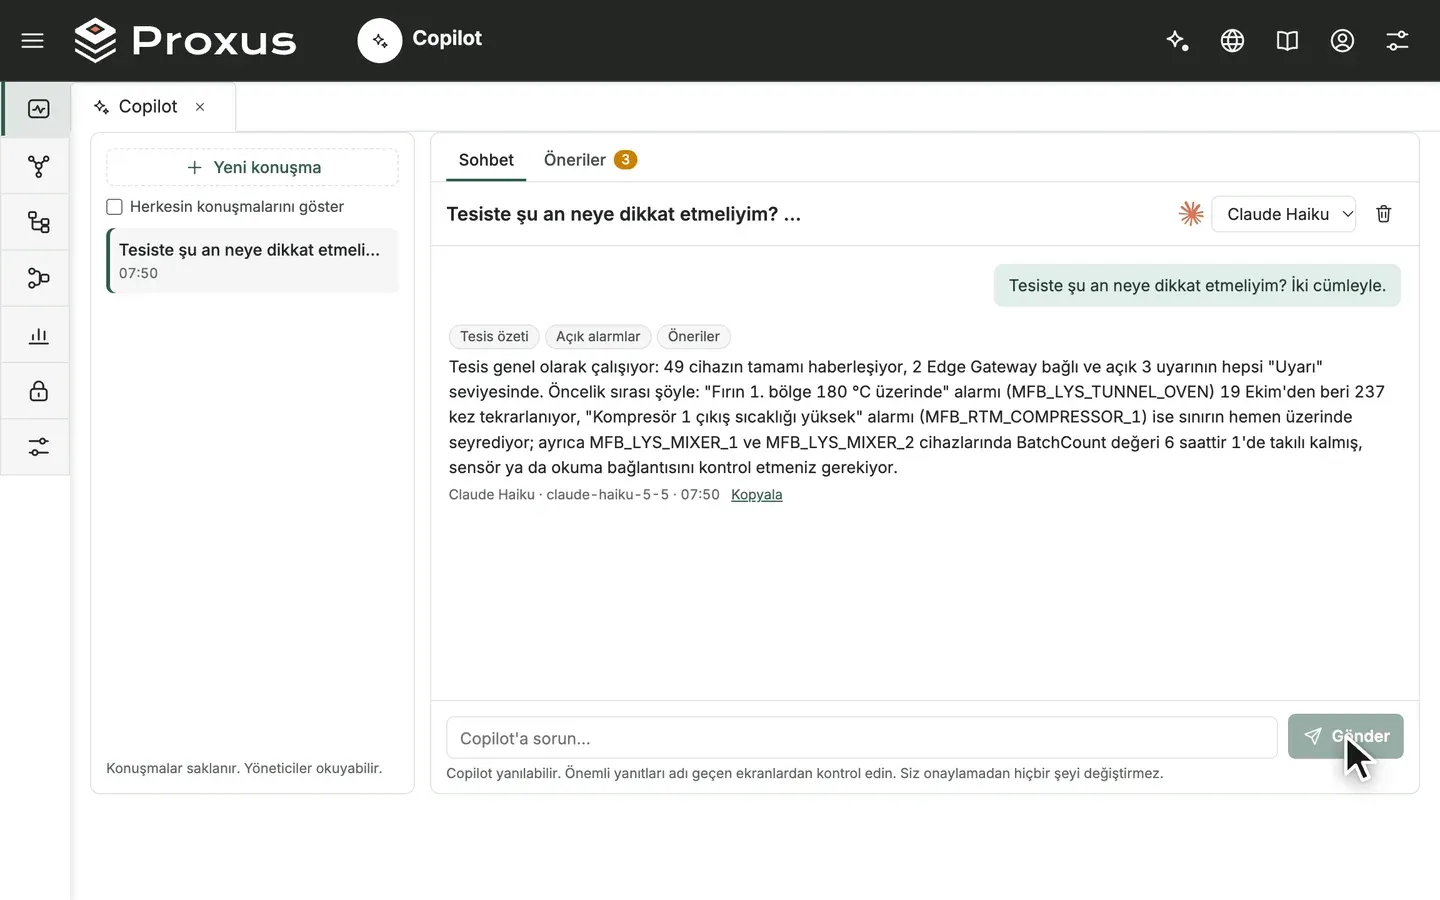Click the user message bubble ending İki cümleyle
This screenshot has width=1440, height=900.
(1197, 286)
